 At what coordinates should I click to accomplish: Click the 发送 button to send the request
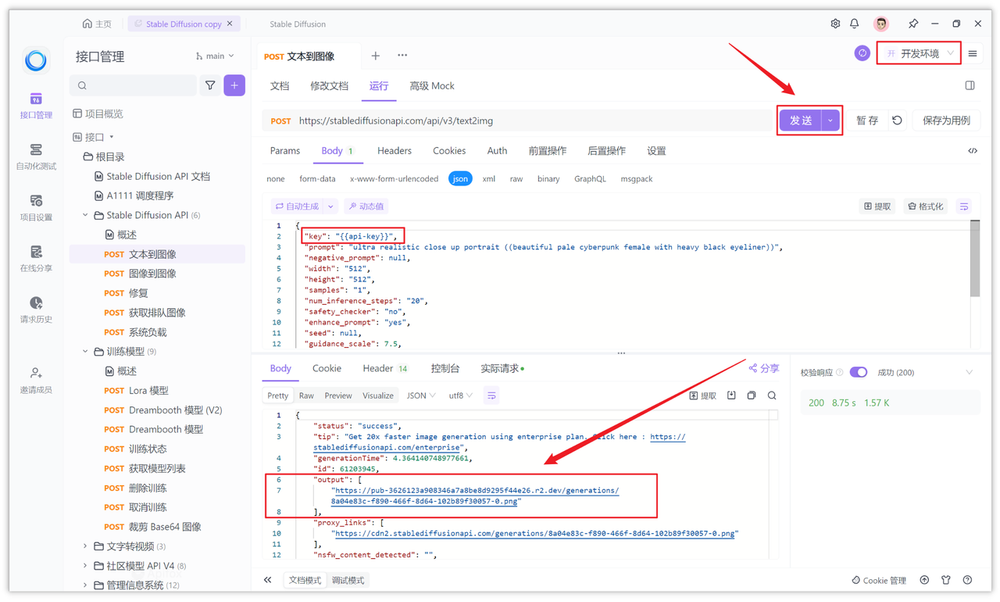800,119
